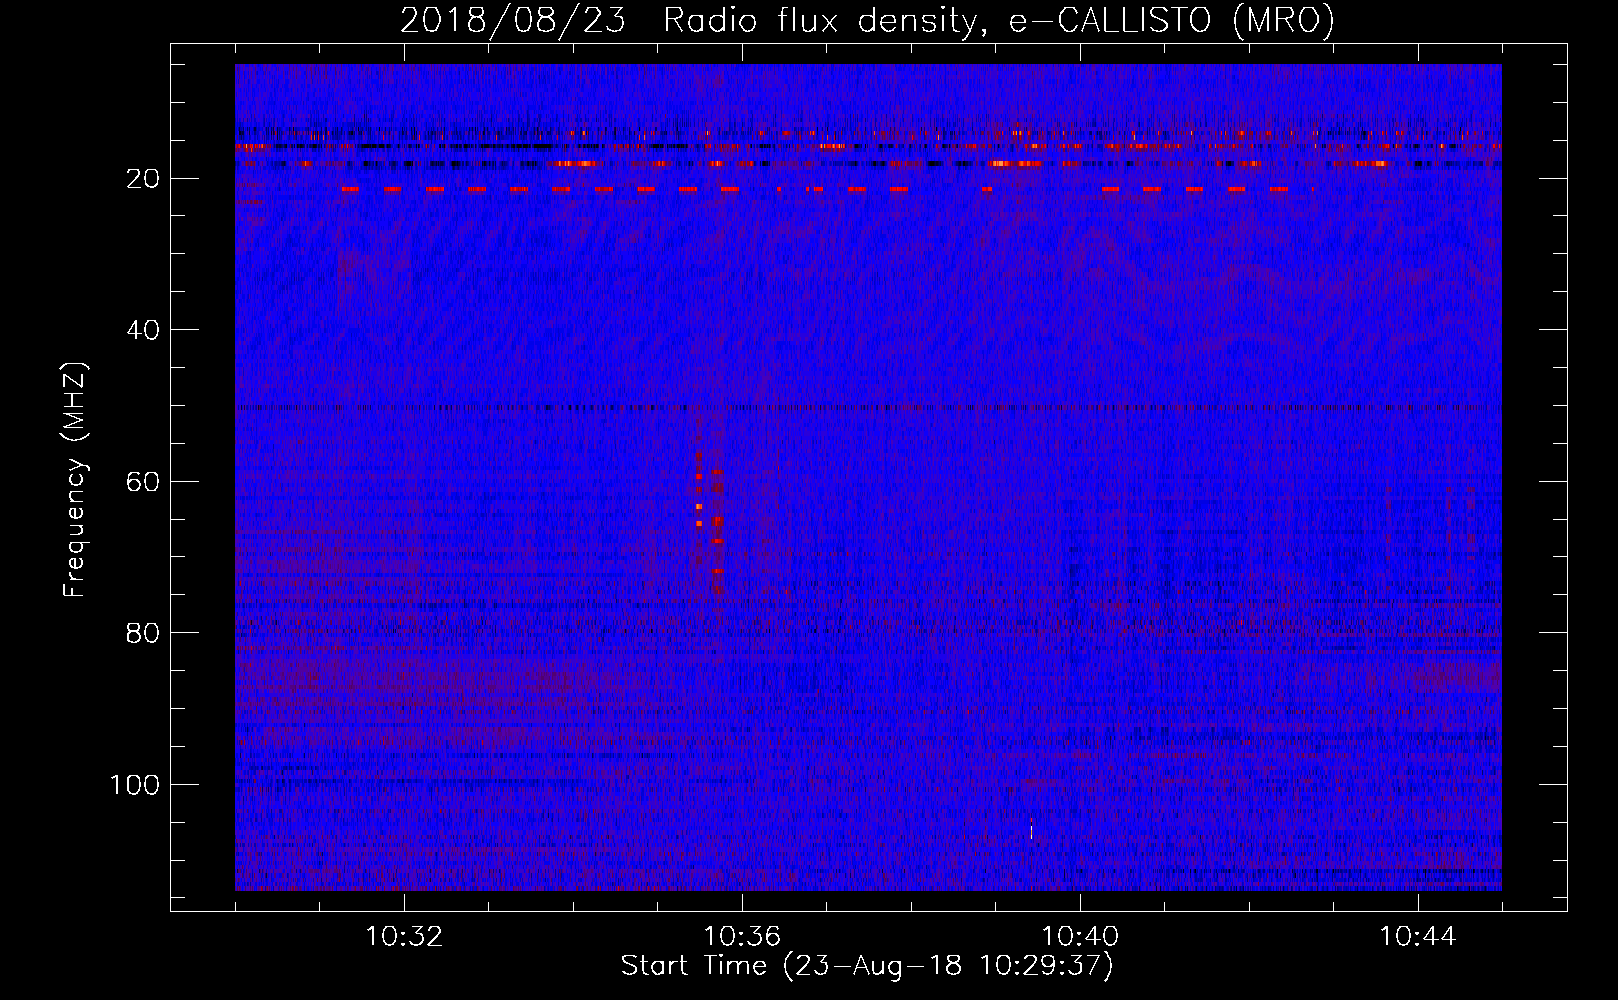Click the 20 MHz frequency tick label
The width and height of the screenshot is (1618, 1000).
[143, 179]
